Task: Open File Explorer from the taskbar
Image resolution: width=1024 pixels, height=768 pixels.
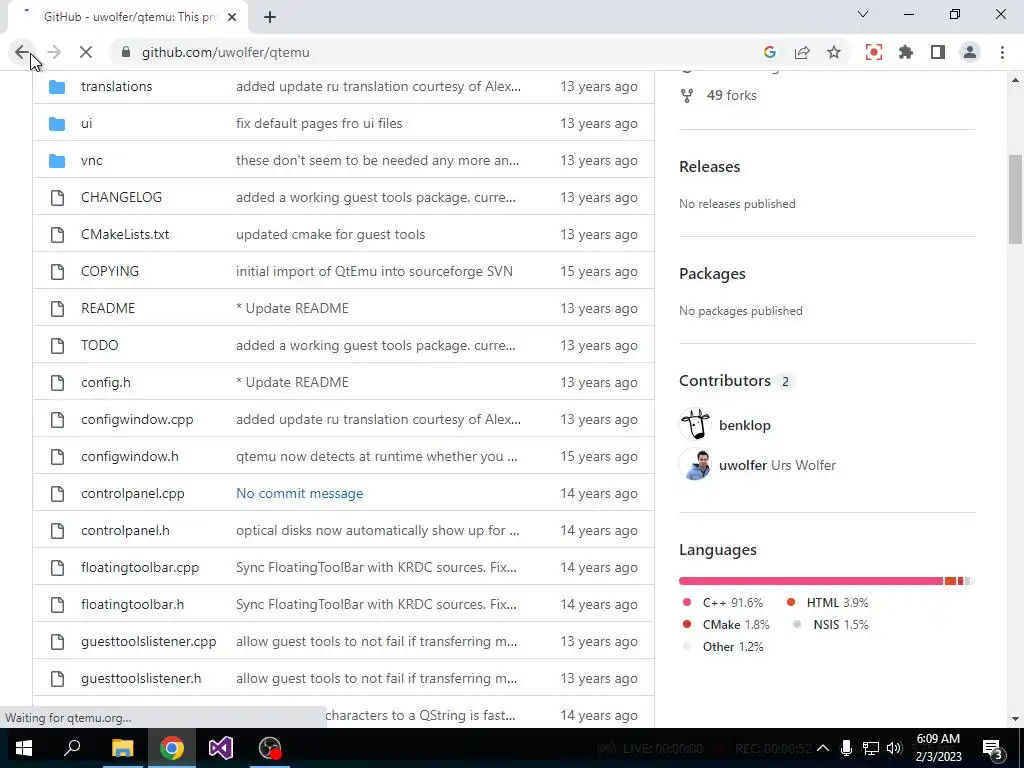Action: click(122, 748)
